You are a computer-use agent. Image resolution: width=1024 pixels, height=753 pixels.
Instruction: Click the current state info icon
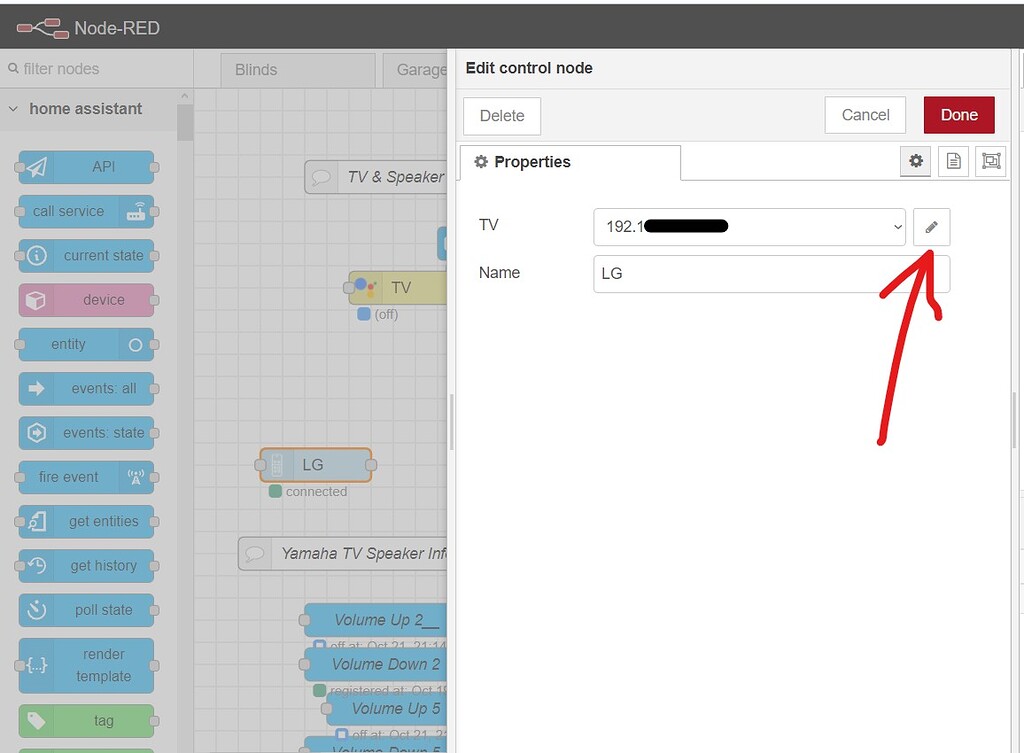pos(37,255)
